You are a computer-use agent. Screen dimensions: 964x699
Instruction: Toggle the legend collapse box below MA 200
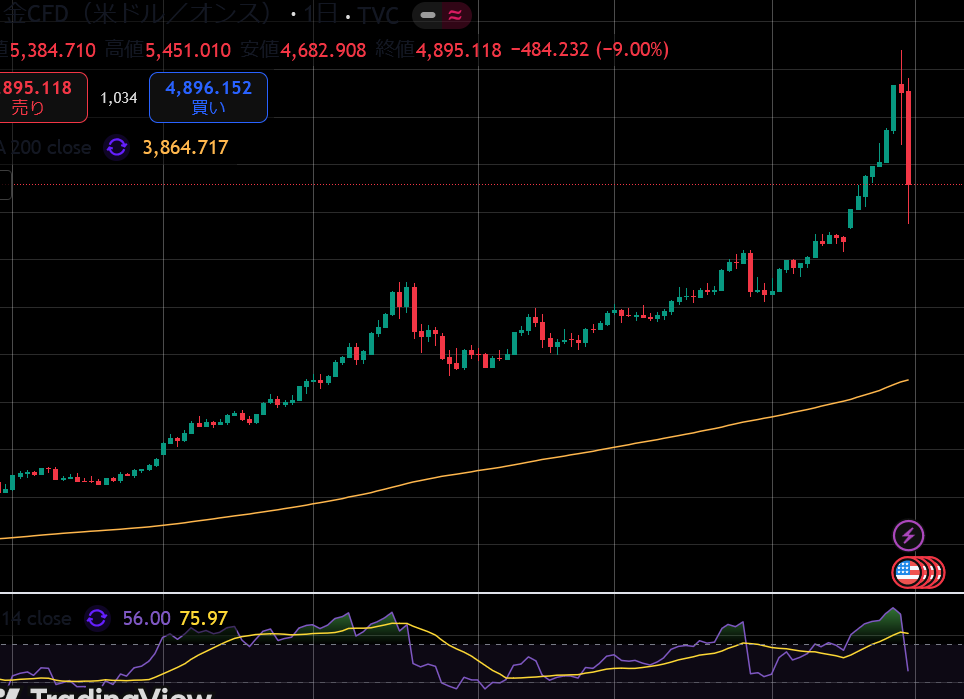(4, 185)
